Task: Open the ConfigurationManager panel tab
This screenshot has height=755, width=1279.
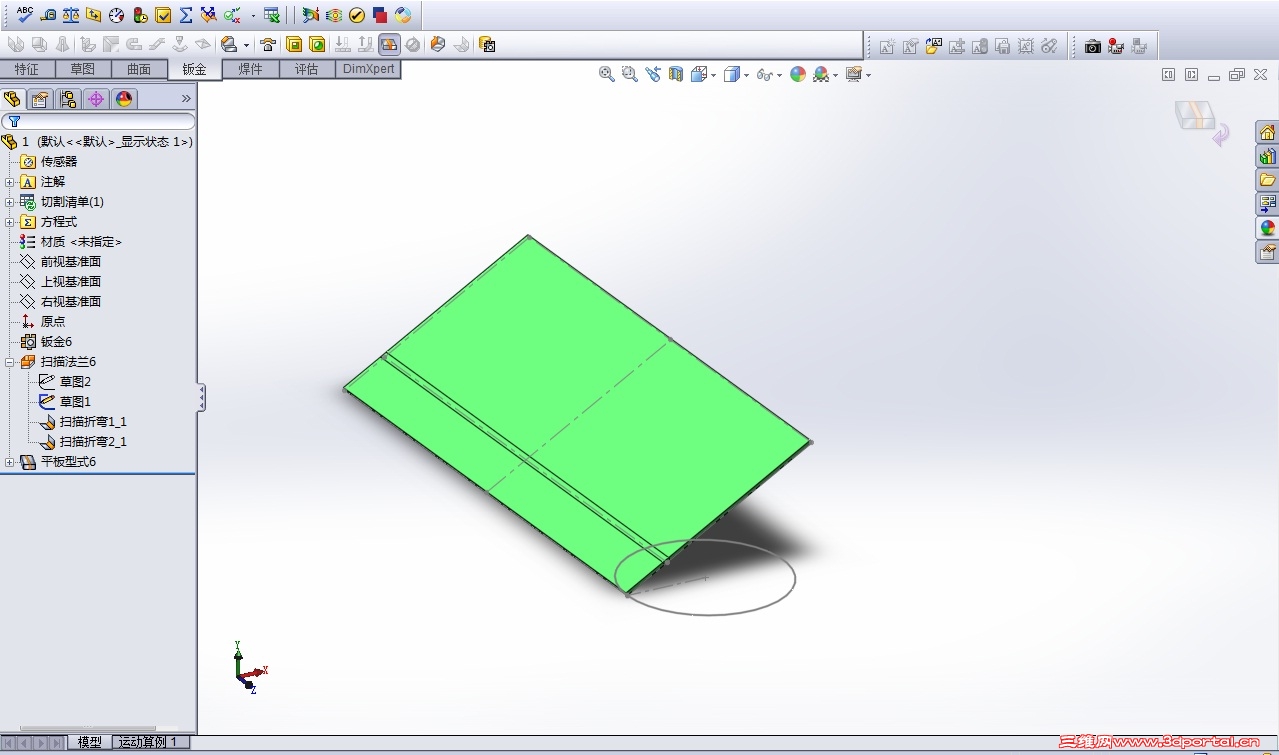Action: pyautogui.click(x=68, y=98)
